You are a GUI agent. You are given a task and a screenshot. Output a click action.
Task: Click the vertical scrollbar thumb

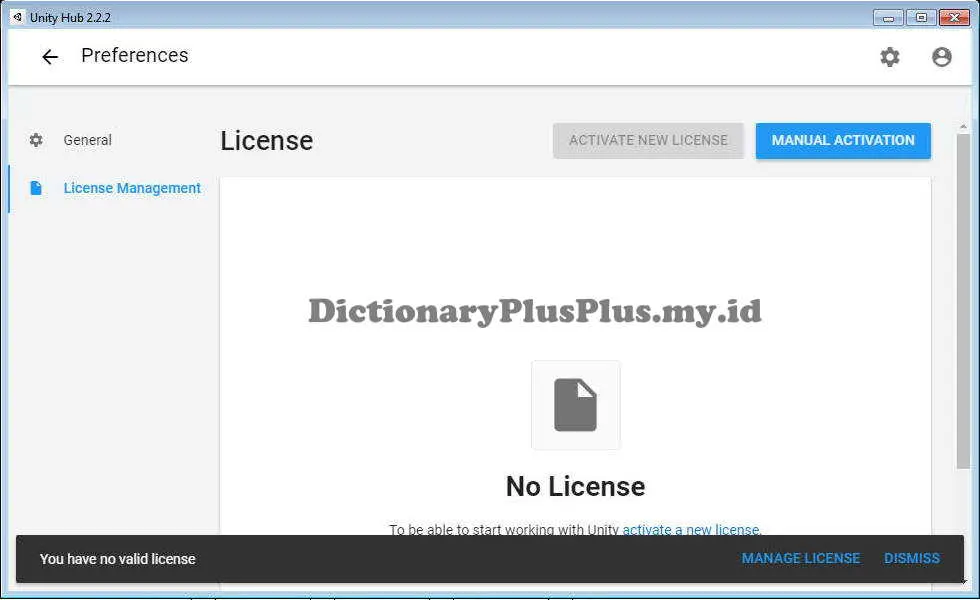[x=963, y=301]
